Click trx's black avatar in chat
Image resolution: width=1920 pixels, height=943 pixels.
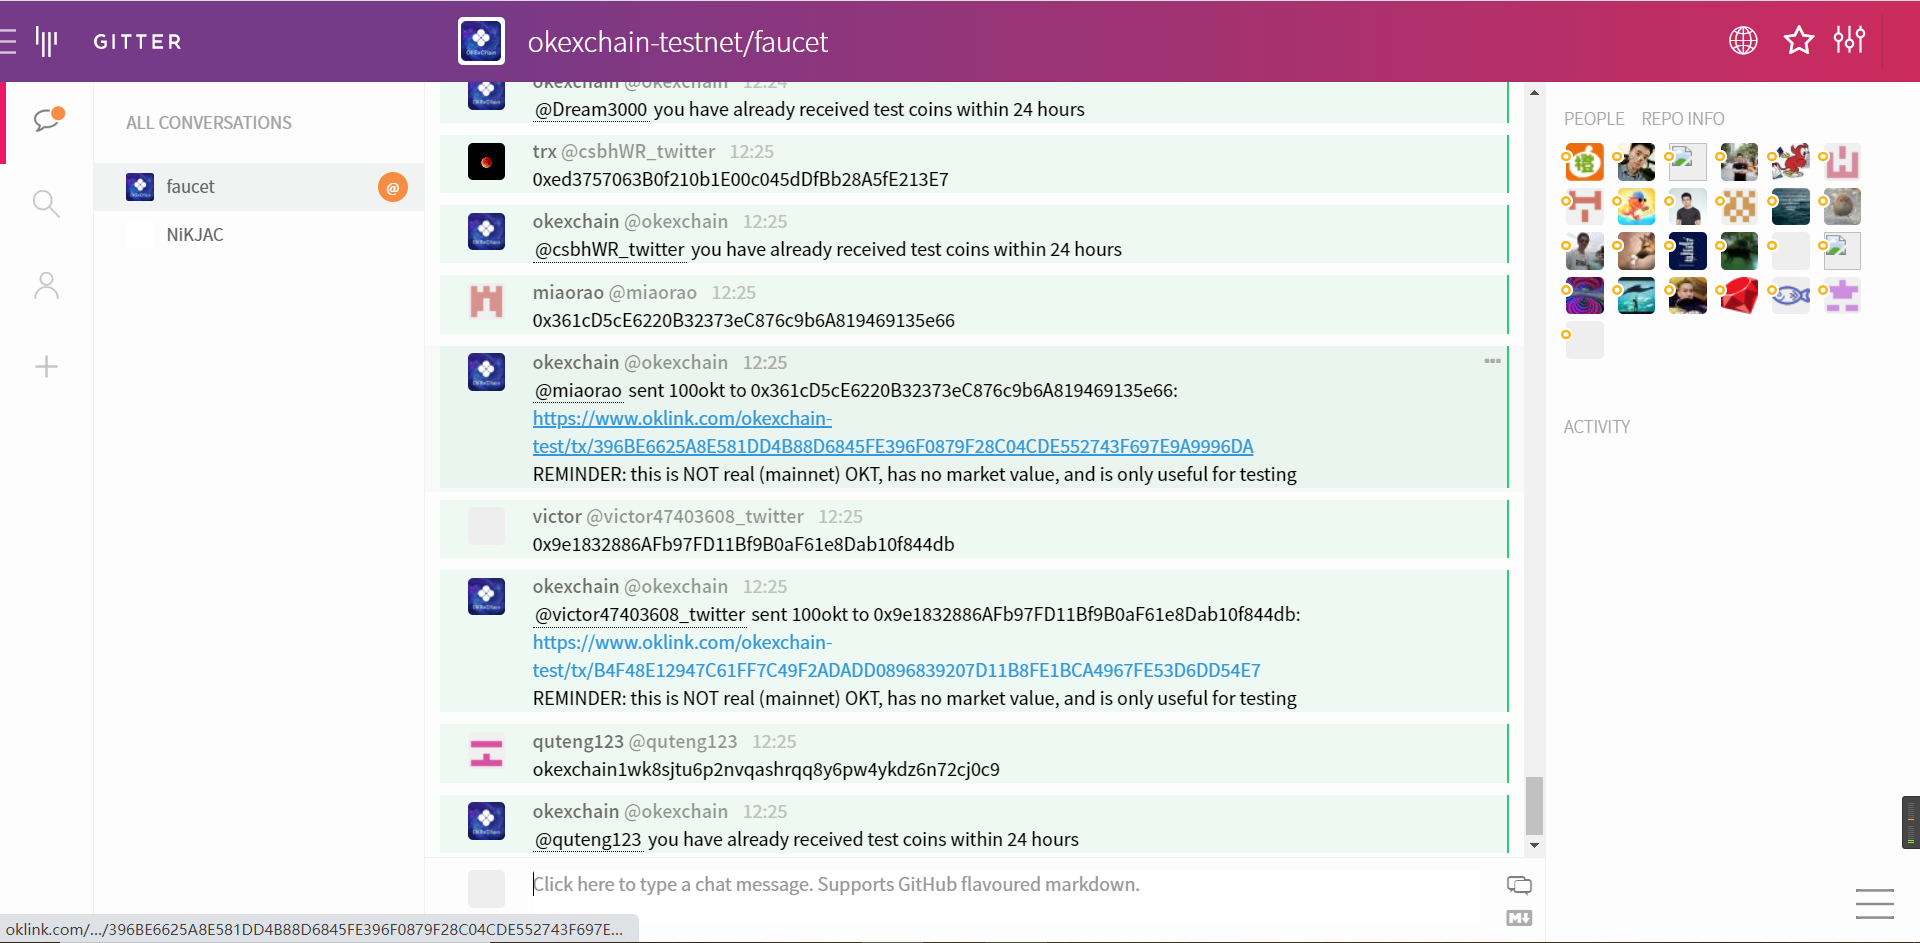click(x=486, y=161)
